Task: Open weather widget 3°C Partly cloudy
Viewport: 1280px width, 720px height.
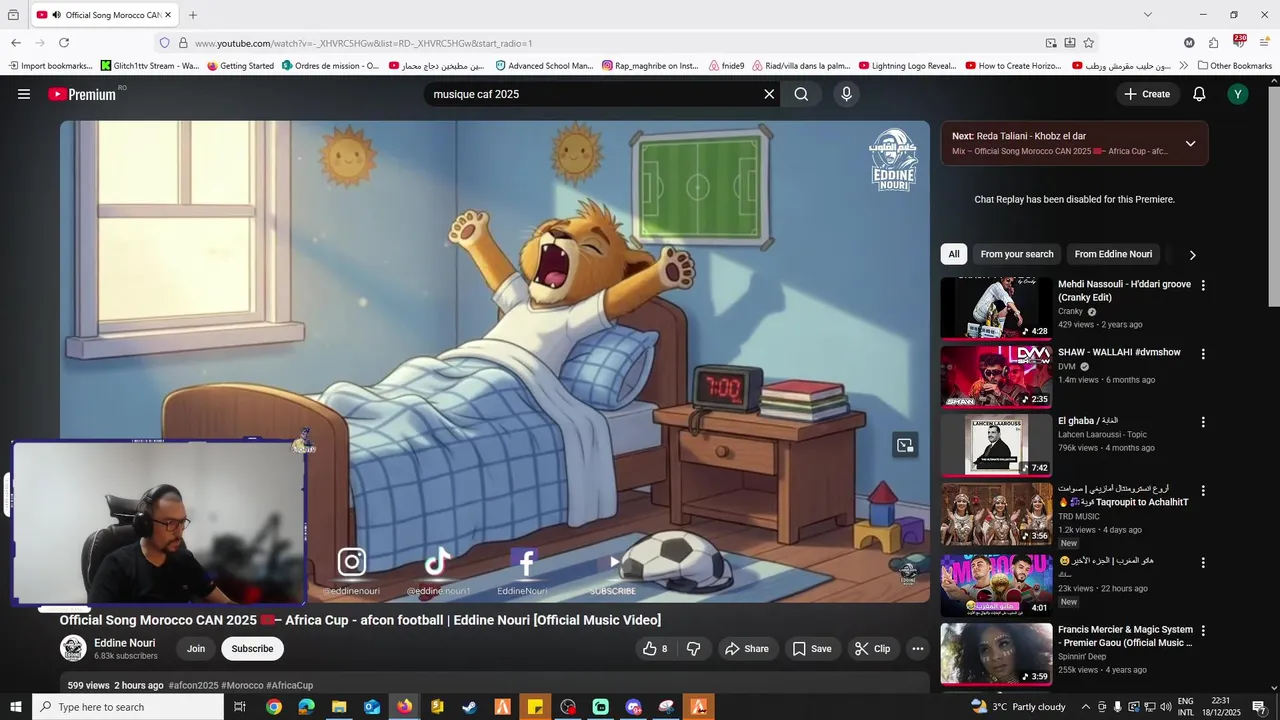Action: point(1018,707)
